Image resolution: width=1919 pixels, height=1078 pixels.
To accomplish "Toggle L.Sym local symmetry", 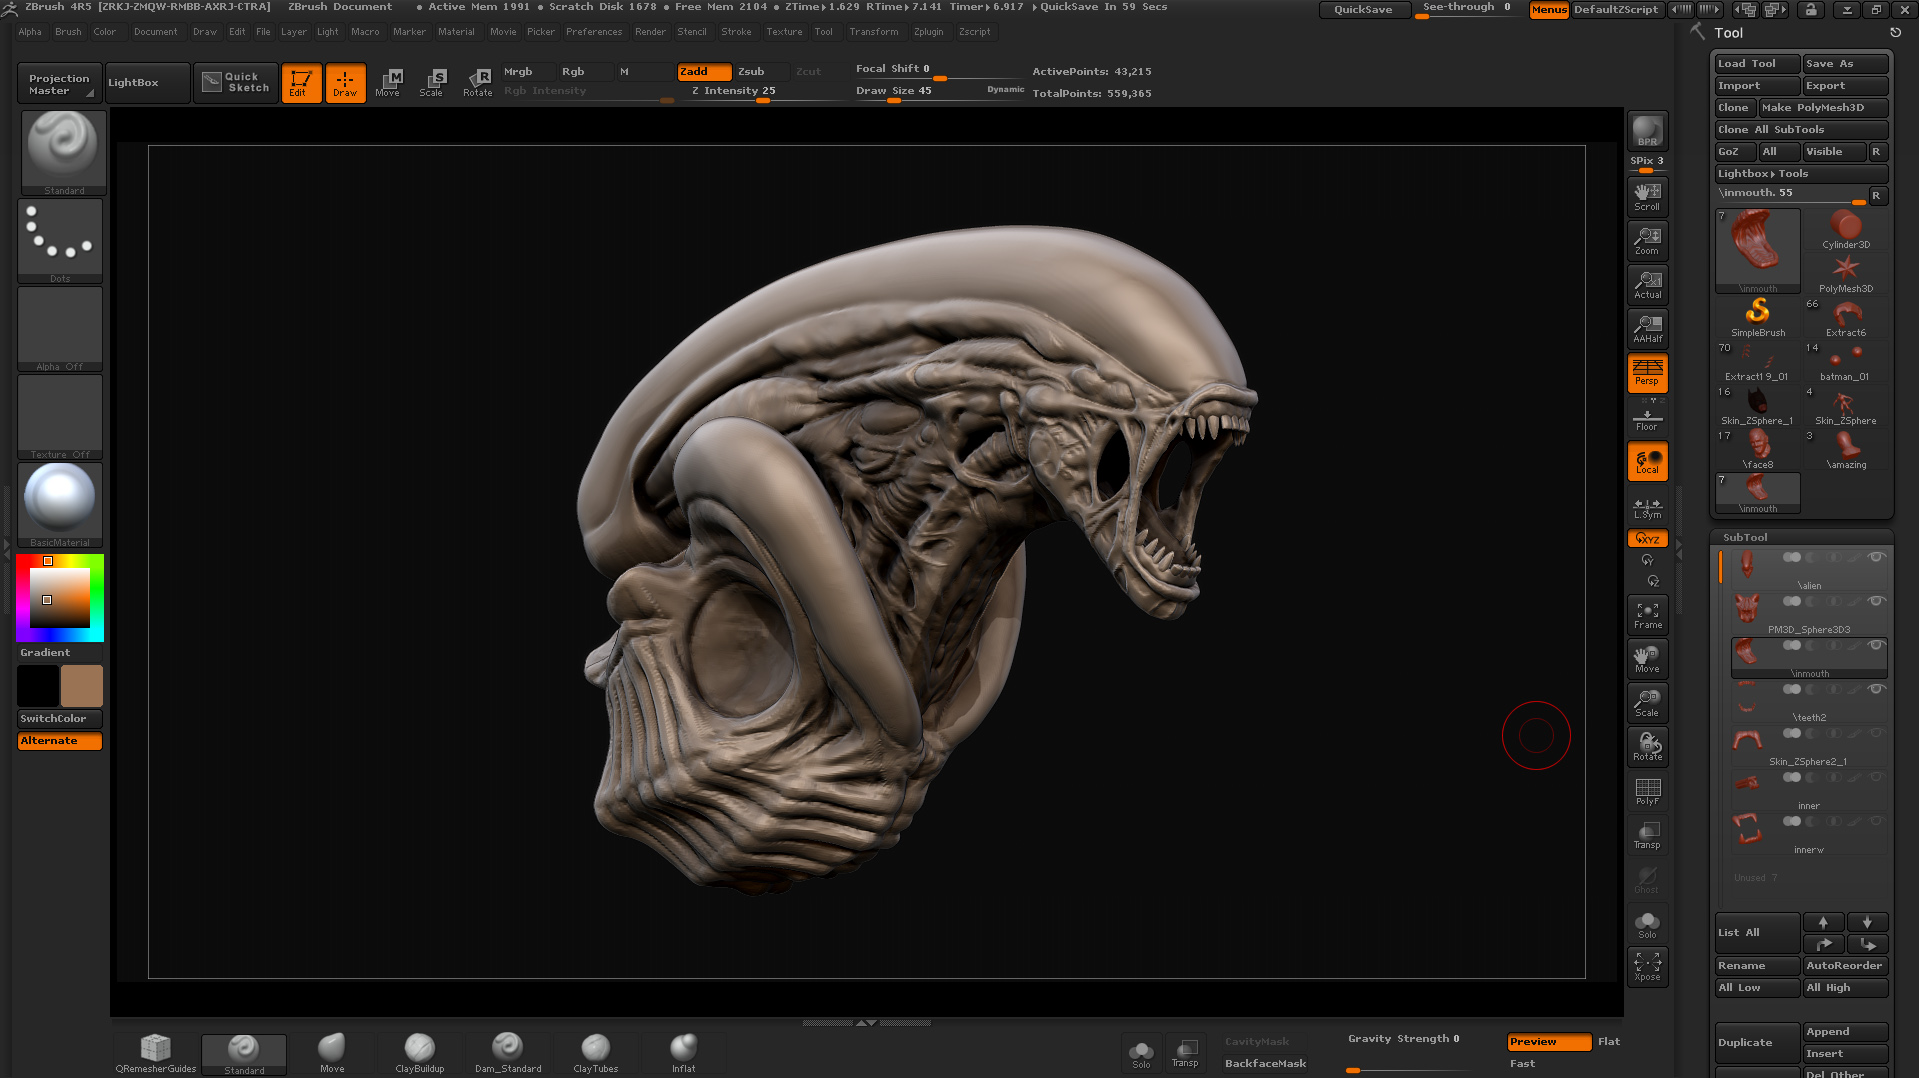I will (1647, 508).
